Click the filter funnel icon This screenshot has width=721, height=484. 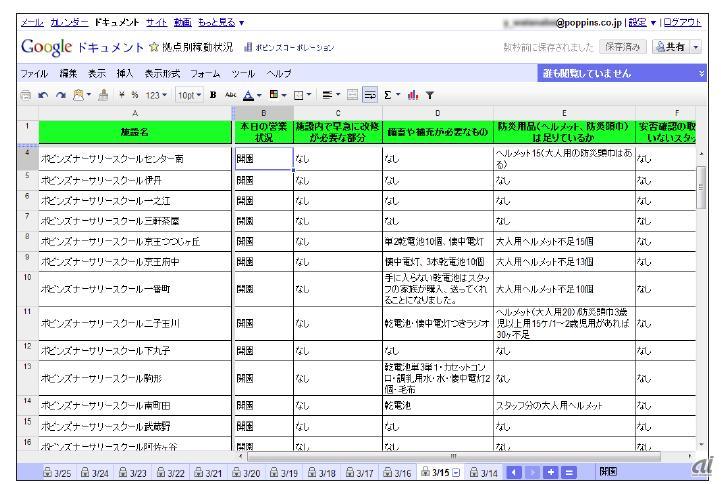(x=428, y=96)
